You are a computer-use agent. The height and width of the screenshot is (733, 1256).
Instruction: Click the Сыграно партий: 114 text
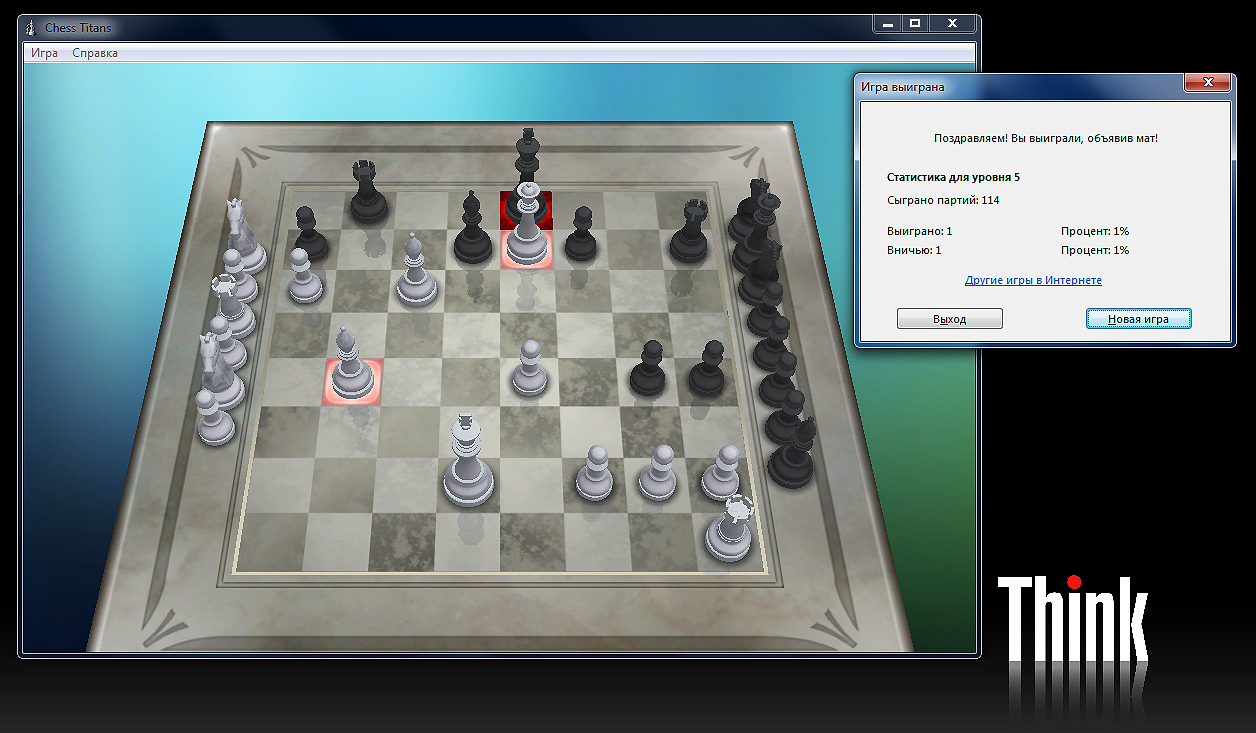click(x=943, y=200)
